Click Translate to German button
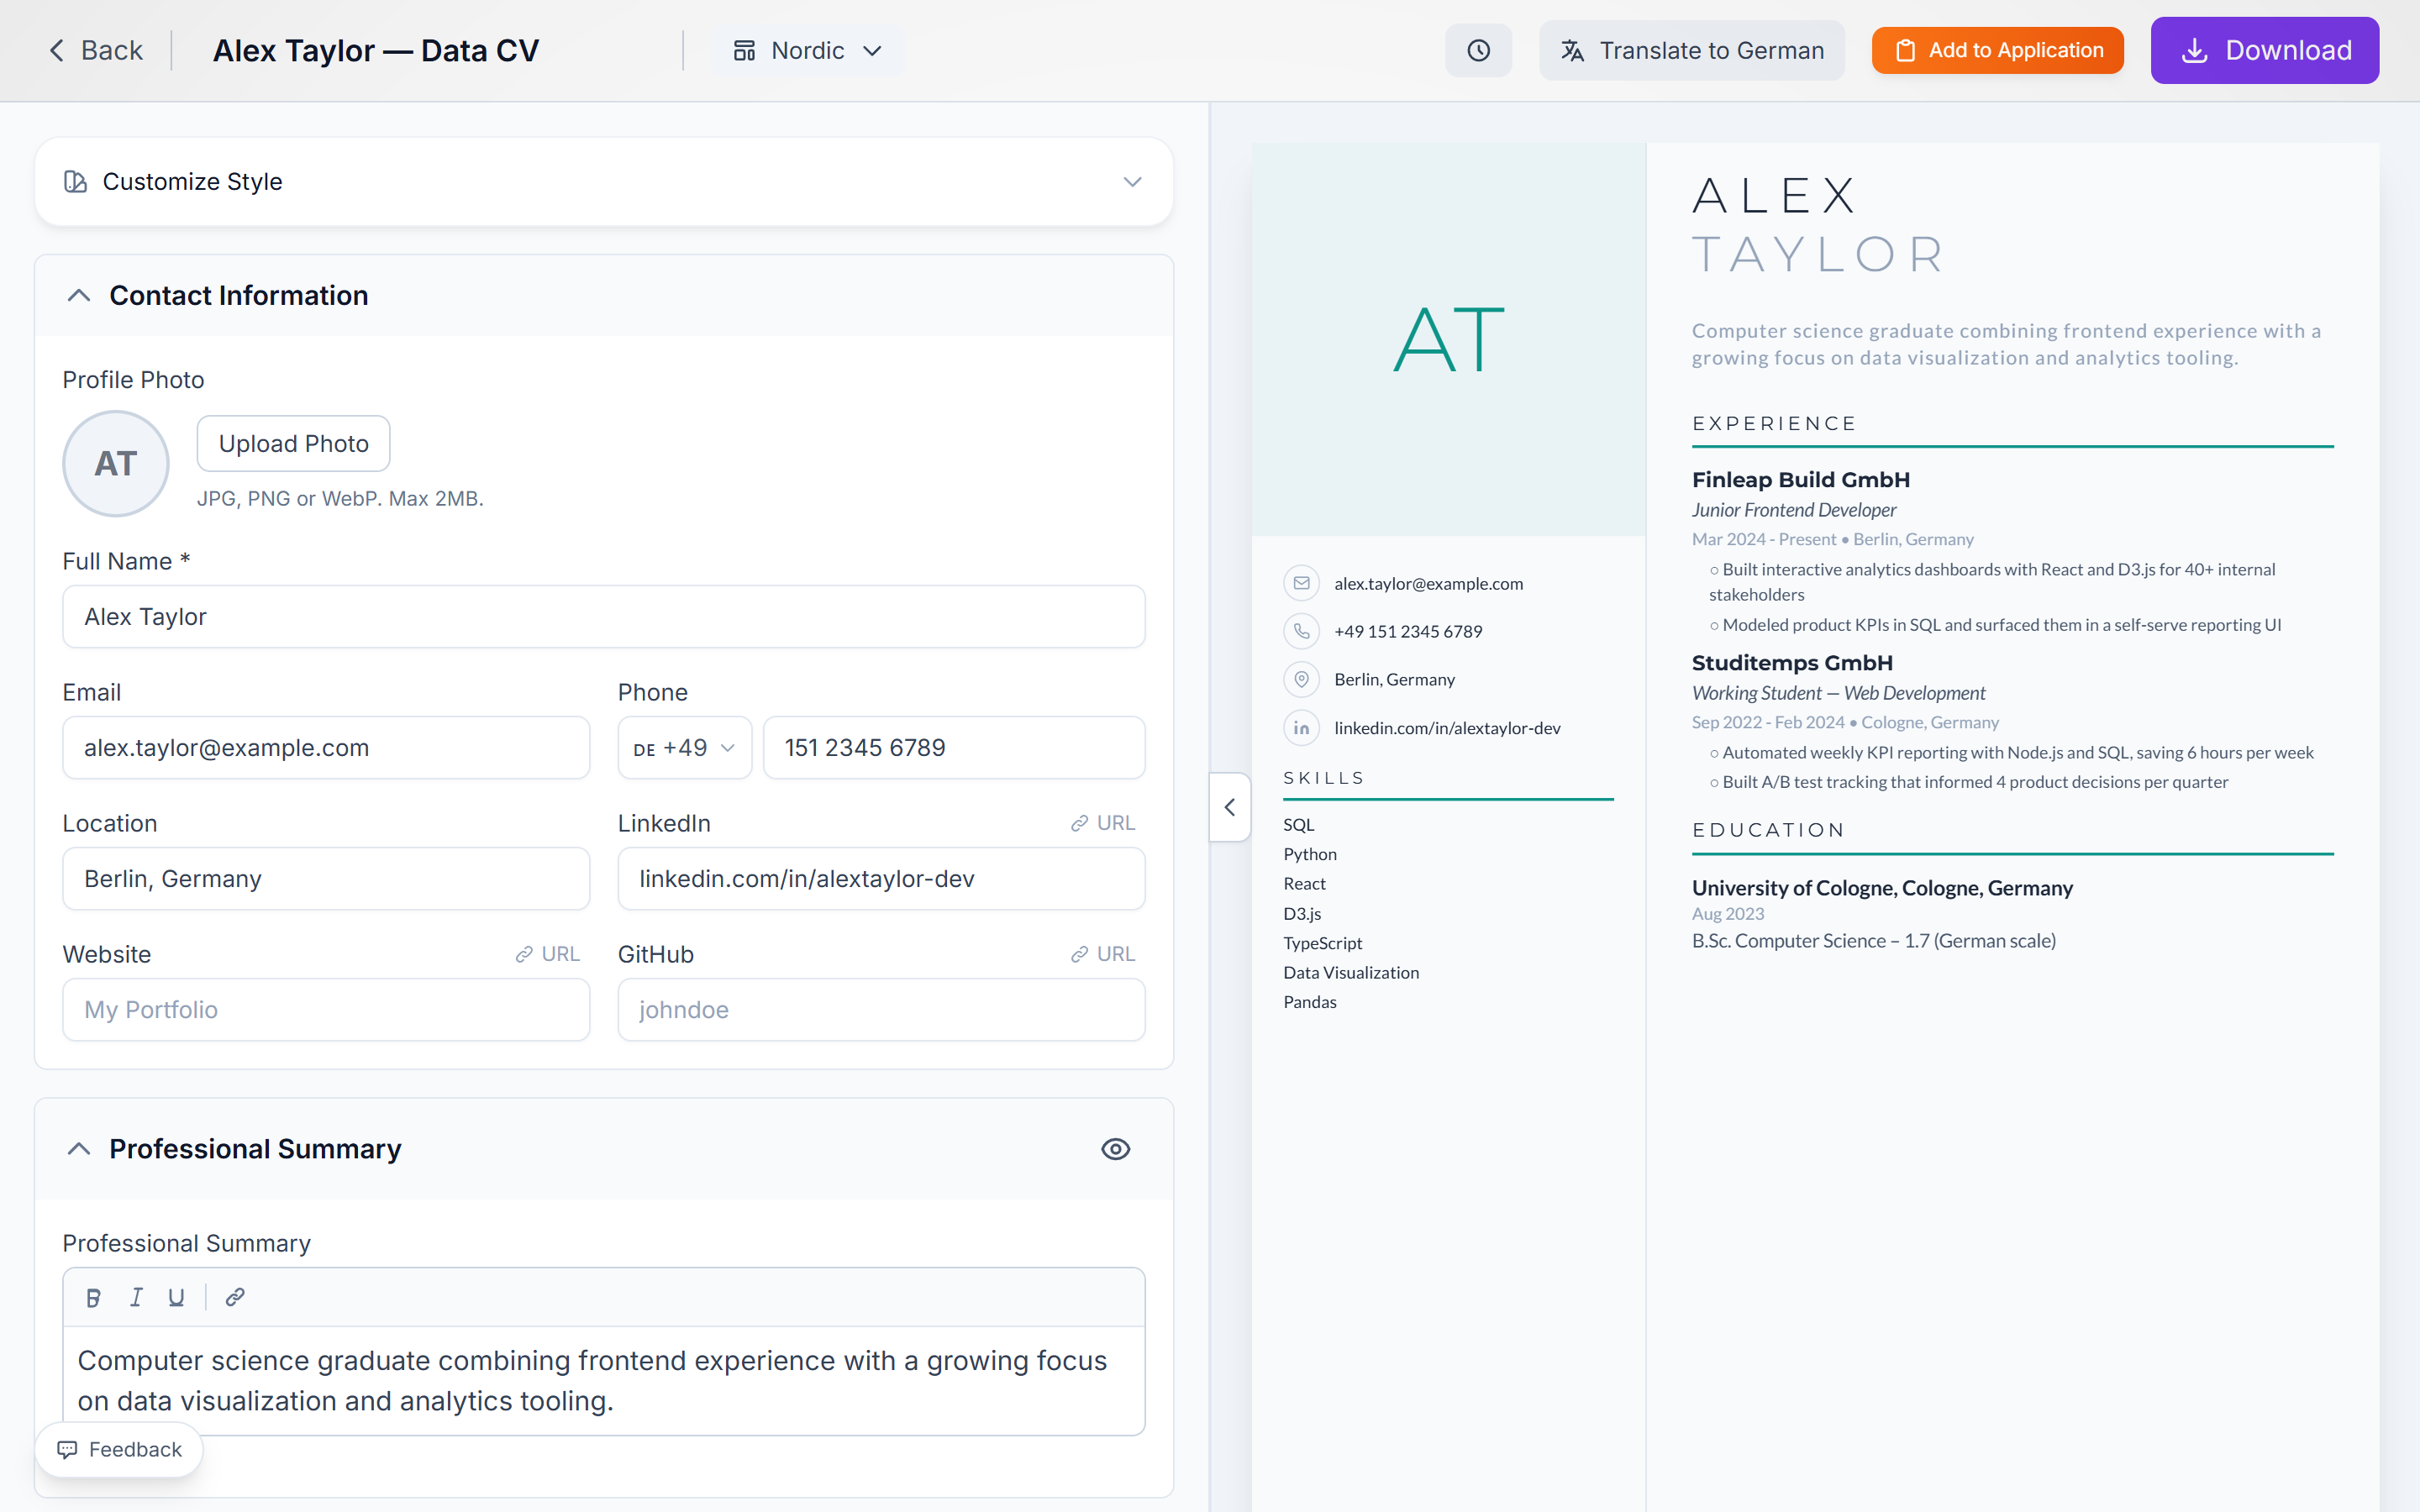This screenshot has width=2420, height=1512. point(1692,50)
